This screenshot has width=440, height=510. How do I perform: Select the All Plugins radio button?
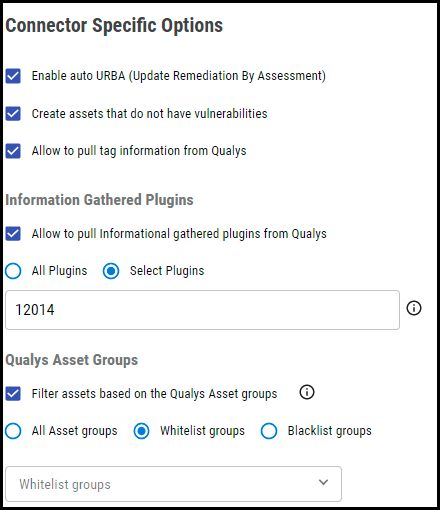pyautogui.click(x=13, y=271)
